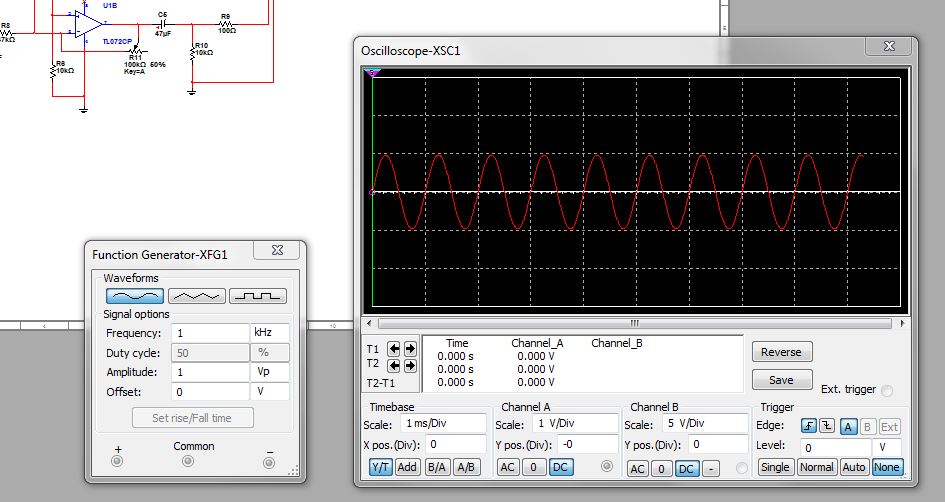Screen dimensions: 945x502
Task: Click the Channel B Scale field
Action: click(x=705, y=424)
